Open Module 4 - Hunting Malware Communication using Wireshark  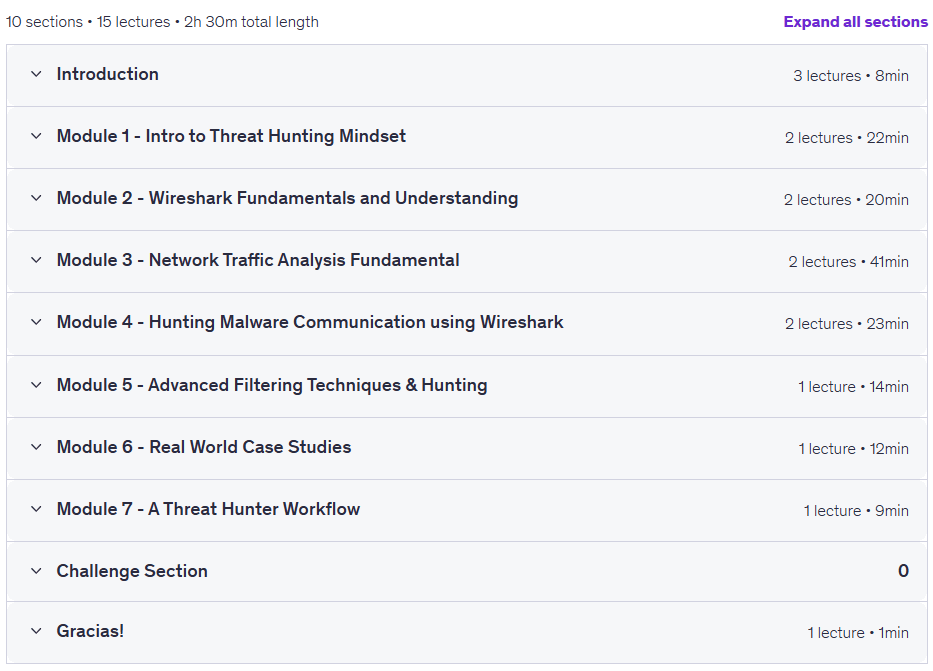click(x=310, y=322)
